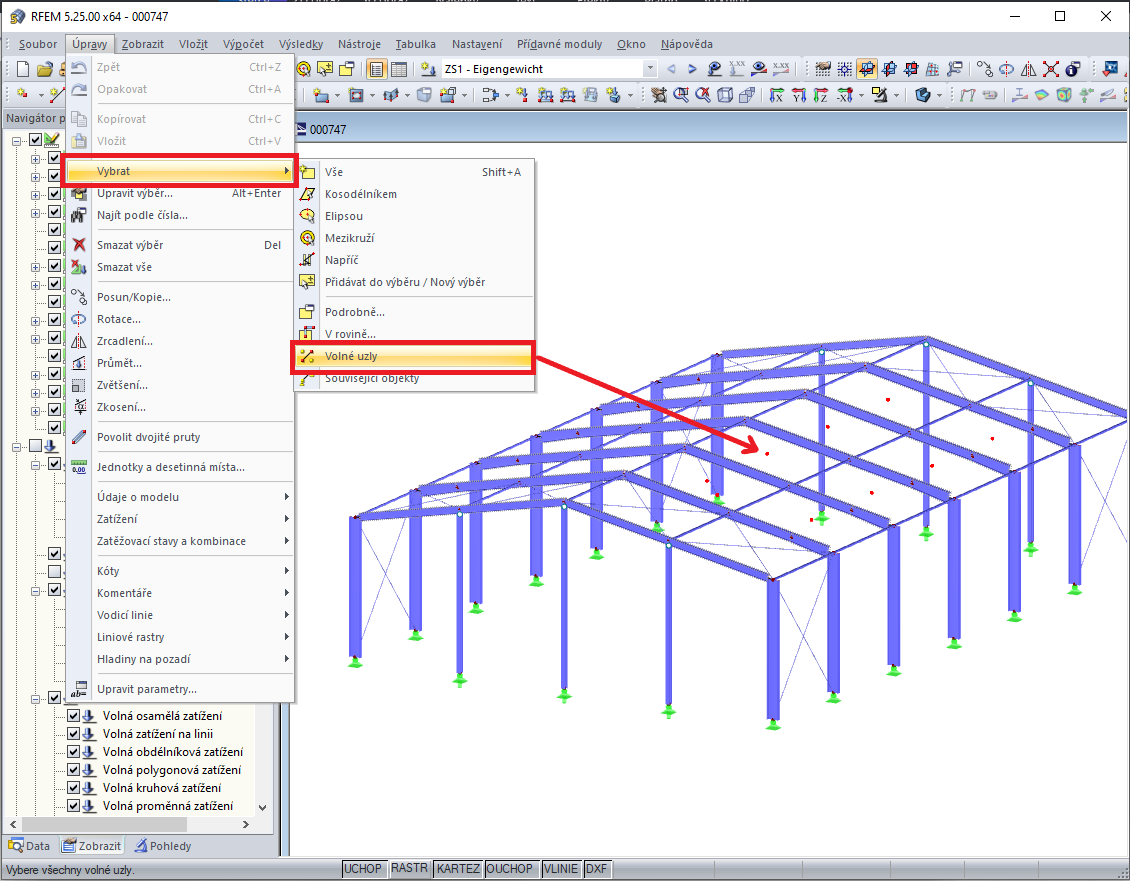This screenshot has height=881, width=1130.
Task: Switch to the Pohledy navigator tab
Action: pyautogui.click(x=163, y=846)
